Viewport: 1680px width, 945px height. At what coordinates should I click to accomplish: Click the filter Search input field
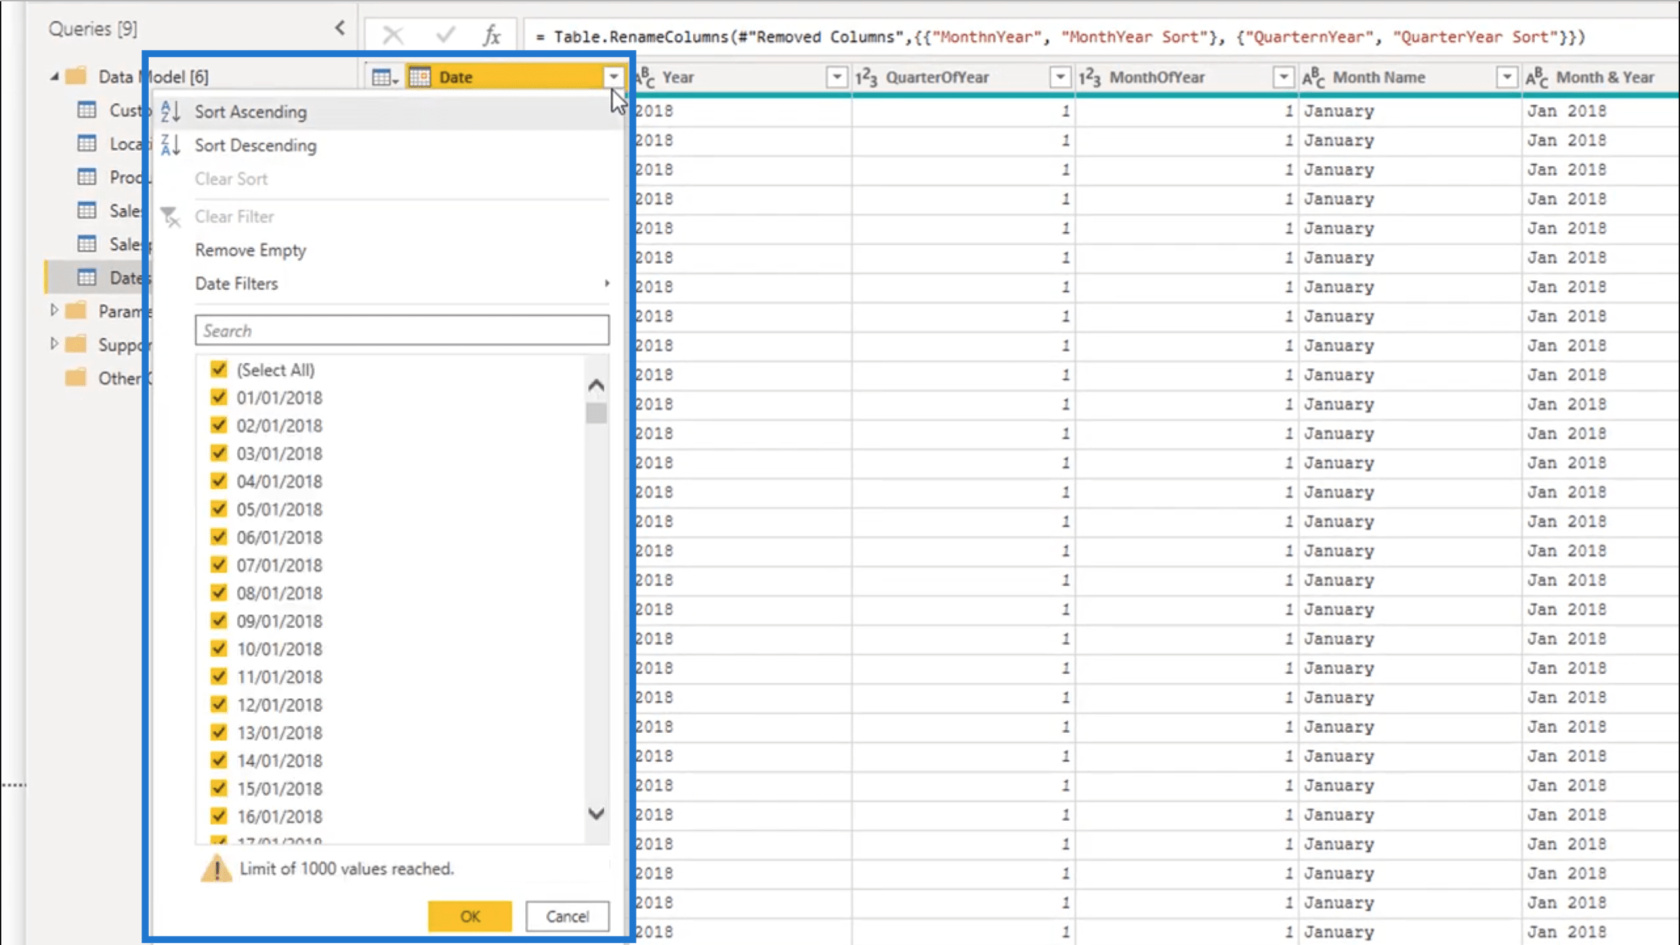click(402, 330)
